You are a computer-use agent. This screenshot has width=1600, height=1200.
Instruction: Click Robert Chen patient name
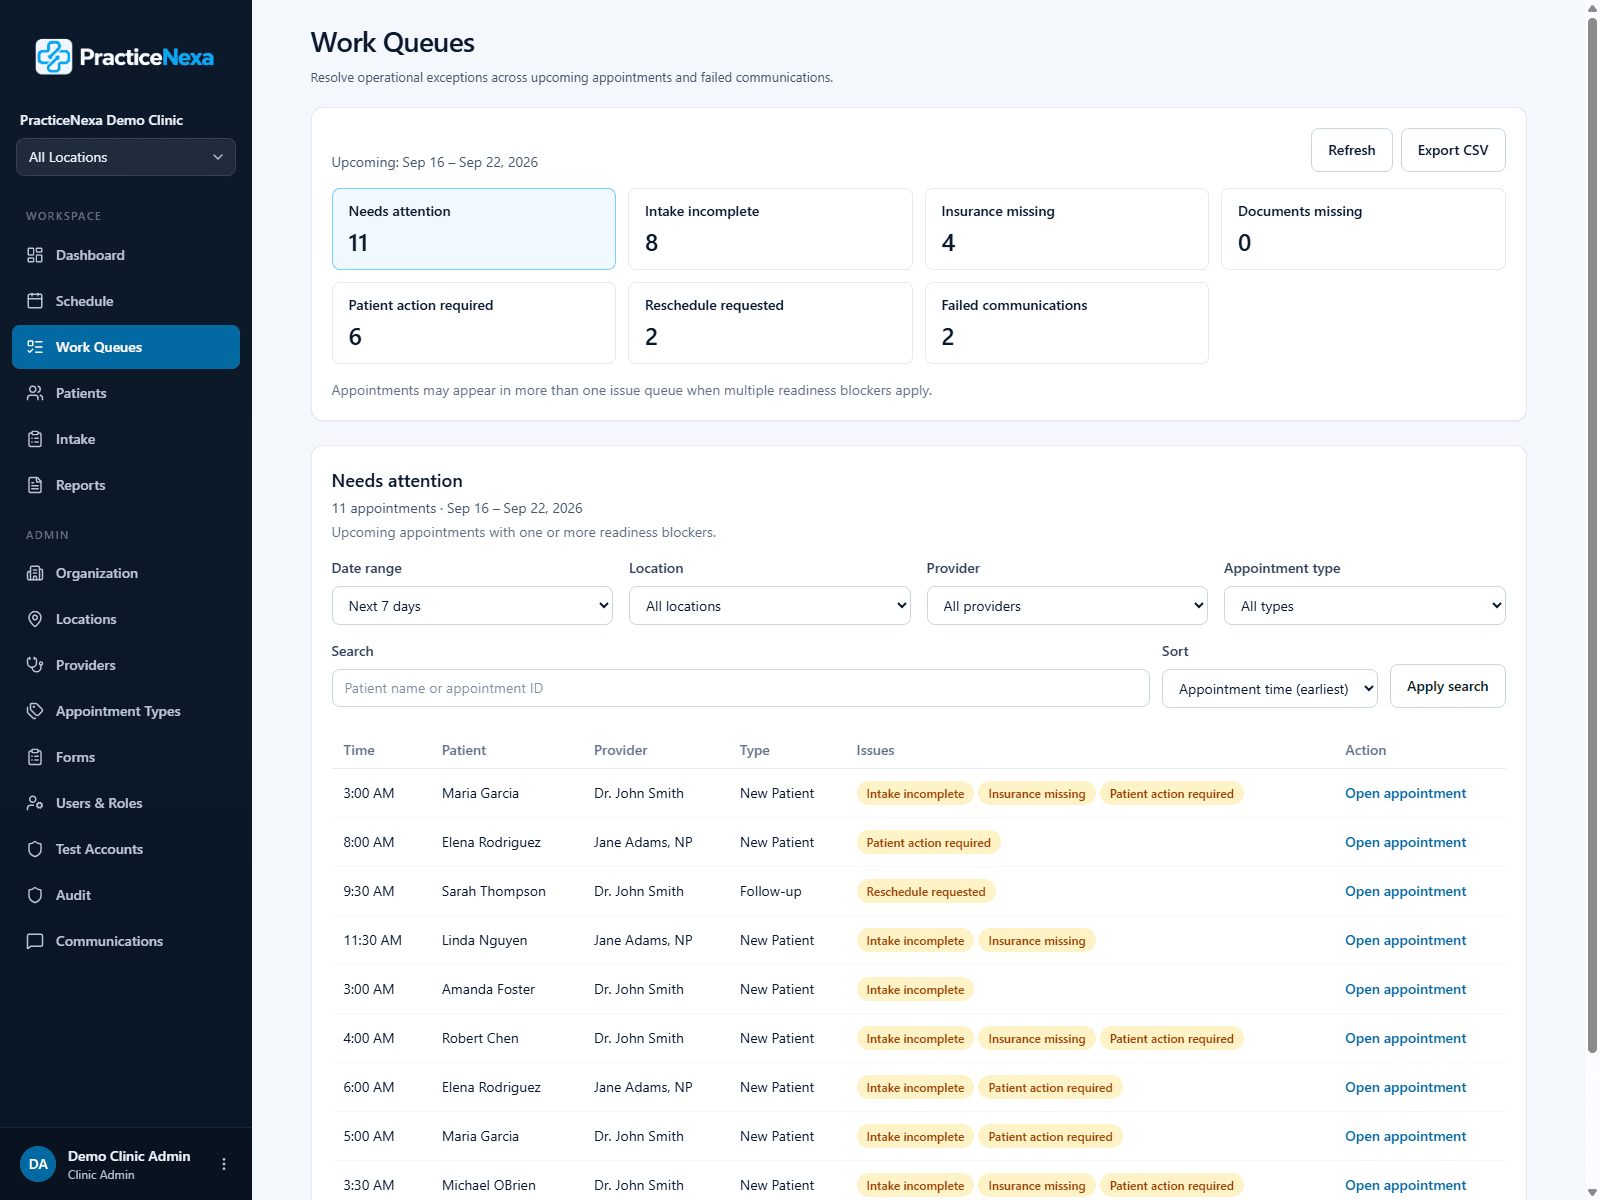(480, 1038)
